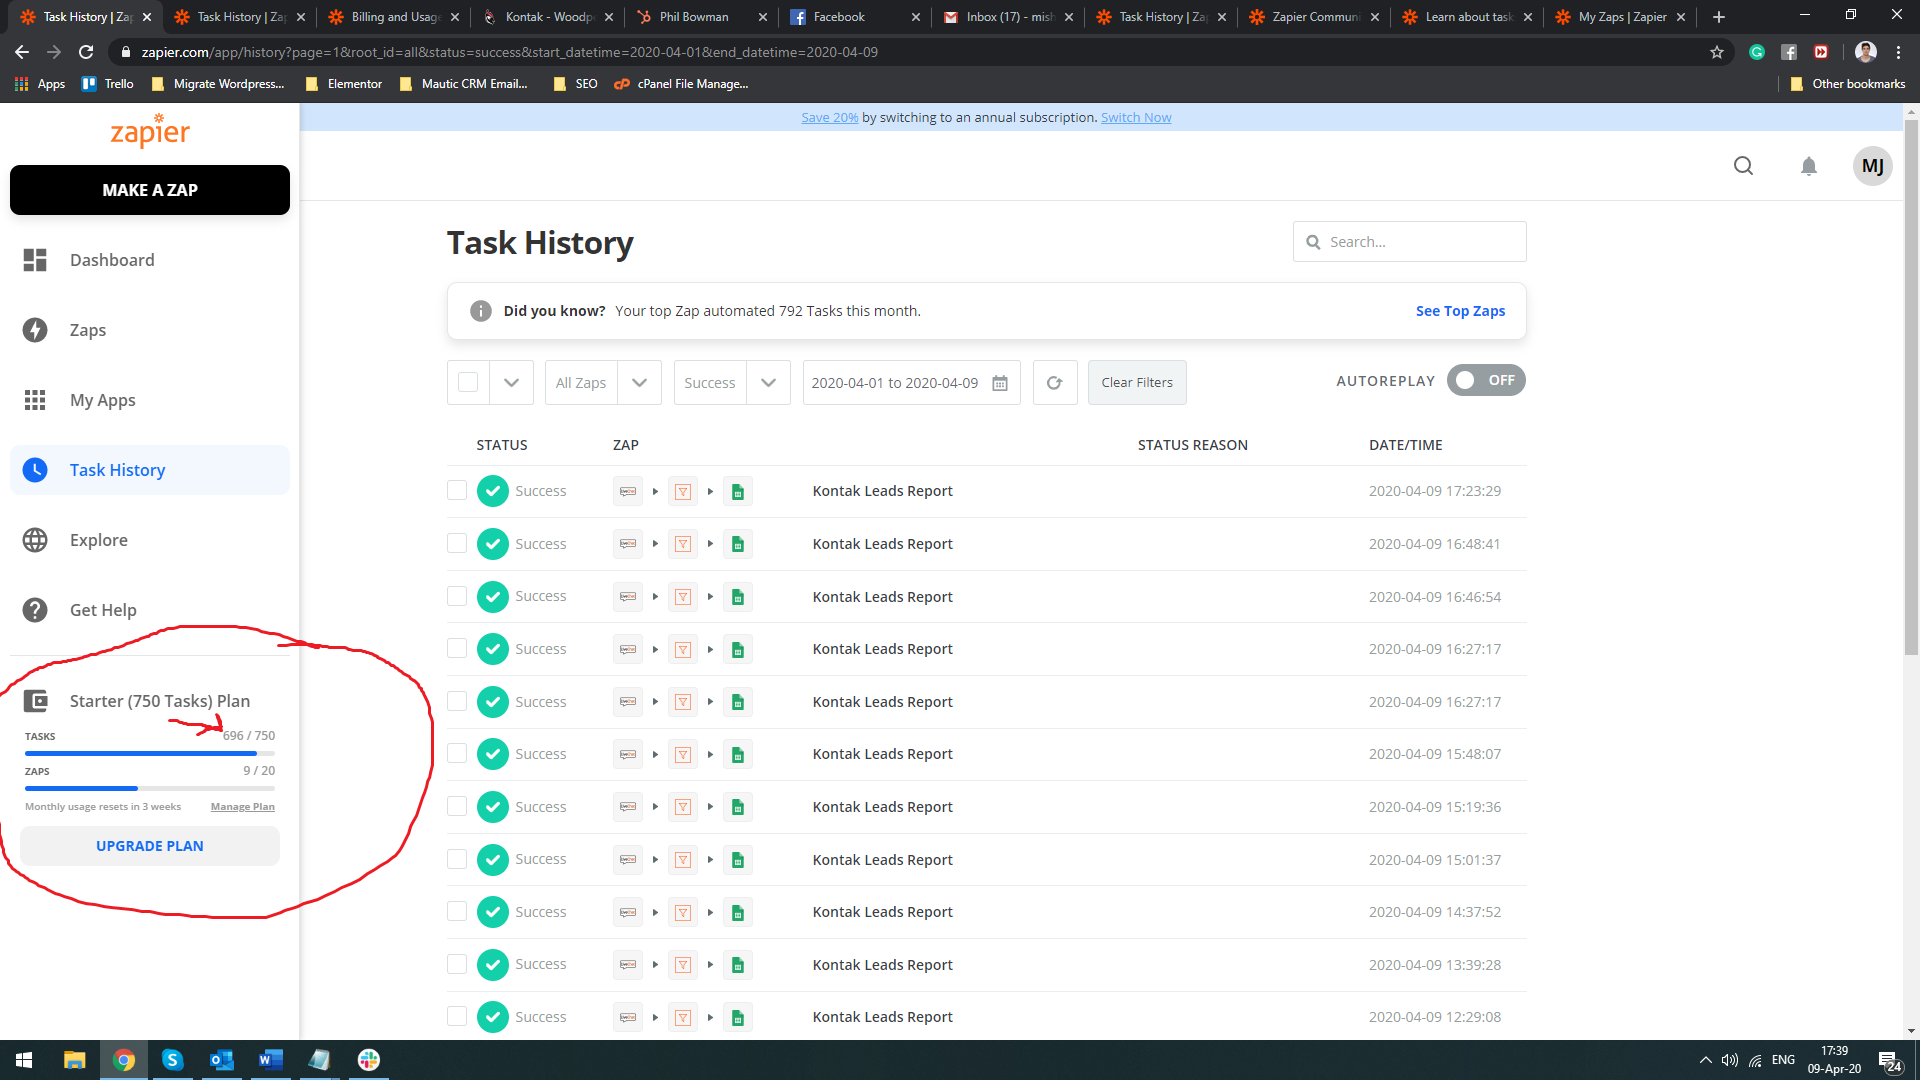Open the notifications bell

coord(1808,166)
